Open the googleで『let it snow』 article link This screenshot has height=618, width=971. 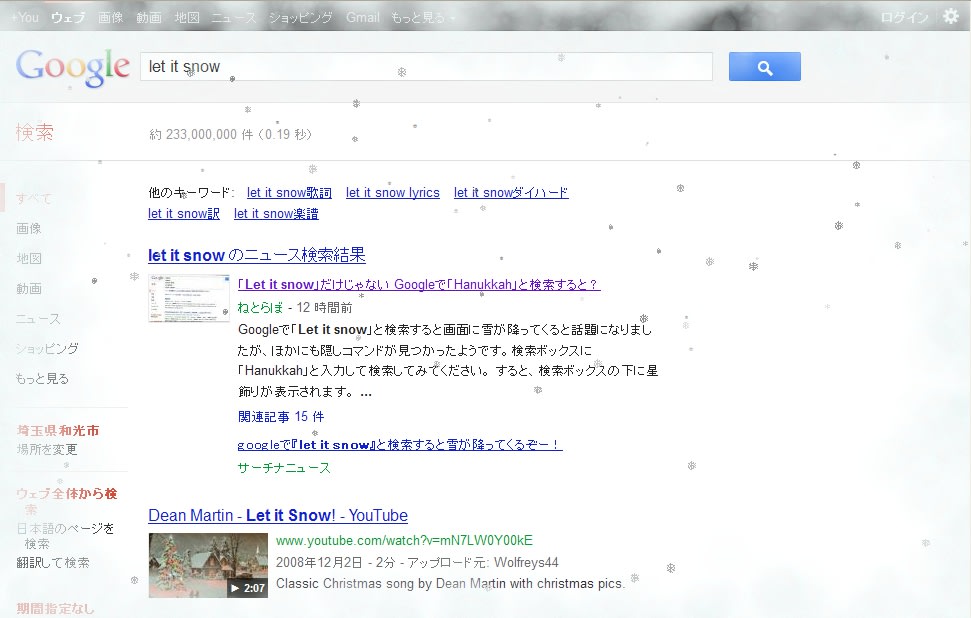400,445
